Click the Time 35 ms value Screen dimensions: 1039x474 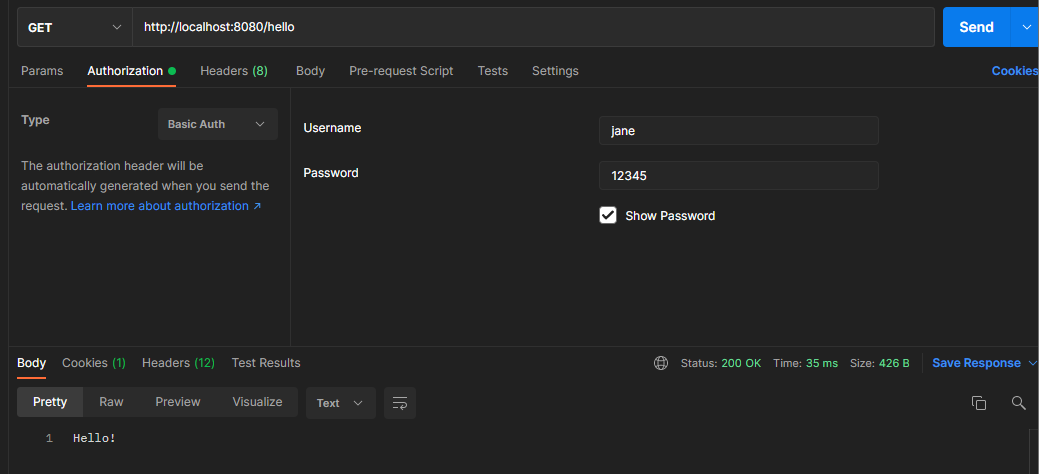(822, 363)
